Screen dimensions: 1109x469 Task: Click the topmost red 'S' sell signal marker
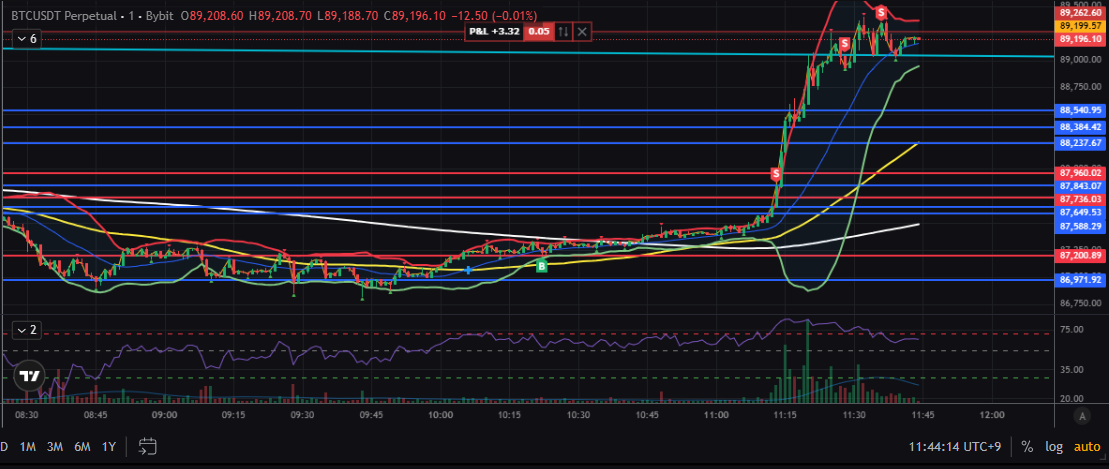click(x=881, y=12)
